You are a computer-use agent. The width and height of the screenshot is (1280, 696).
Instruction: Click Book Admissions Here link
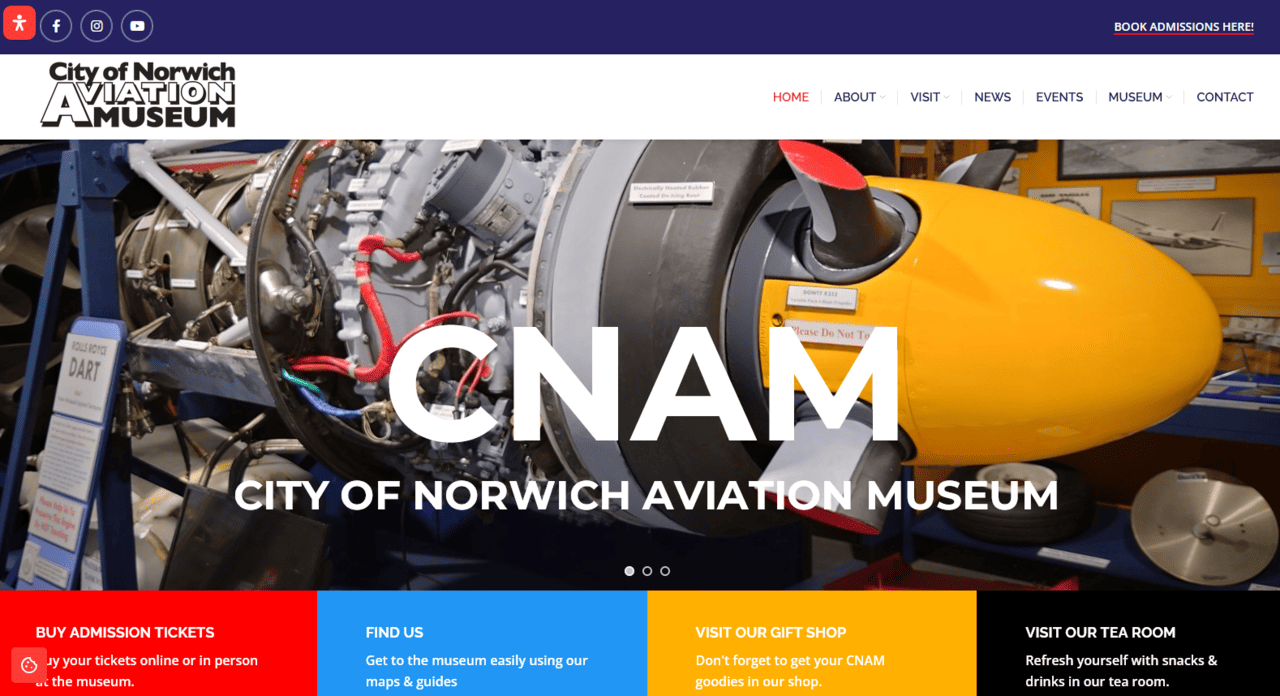pyautogui.click(x=1184, y=27)
